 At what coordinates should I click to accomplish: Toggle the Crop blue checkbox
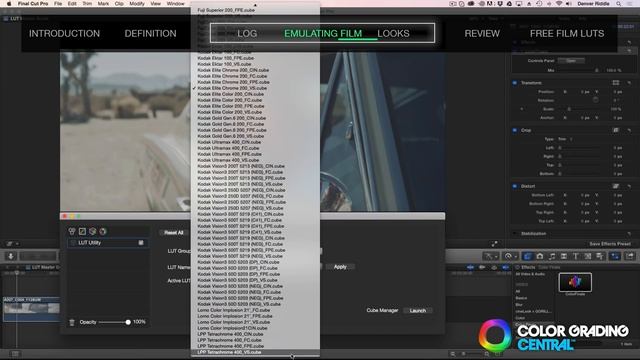point(515,130)
